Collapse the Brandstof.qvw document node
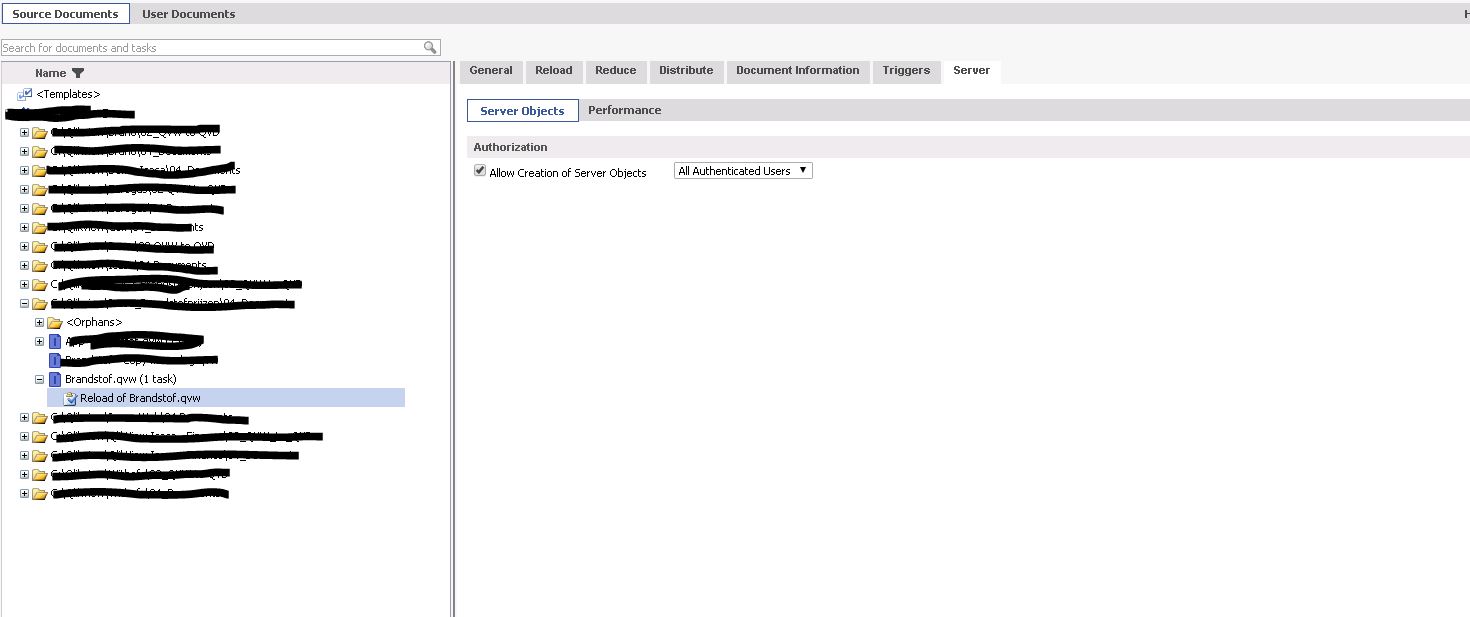The image size is (1470, 617). [40, 380]
